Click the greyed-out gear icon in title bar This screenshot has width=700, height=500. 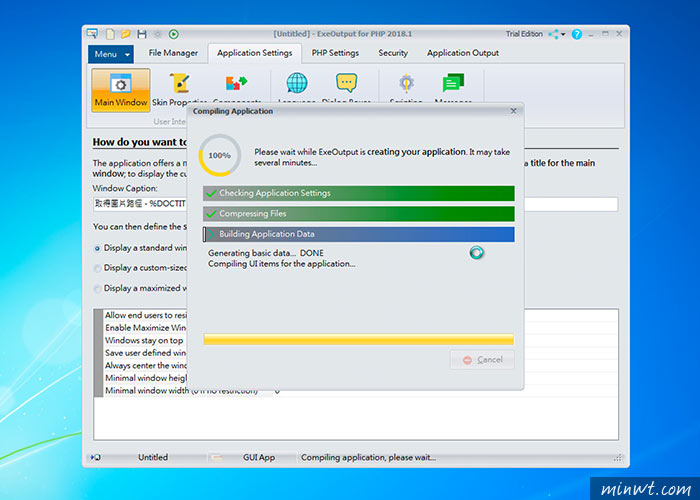[158, 34]
